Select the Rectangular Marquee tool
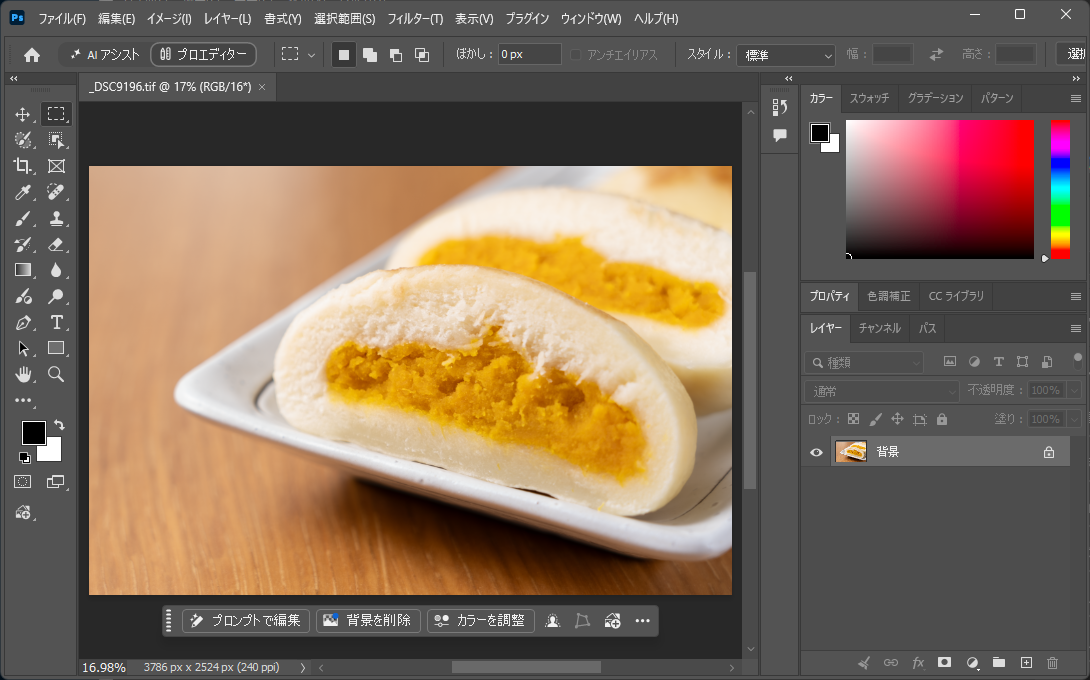The height and width of the screenshot is (680, 1090). tap(56, 114)
